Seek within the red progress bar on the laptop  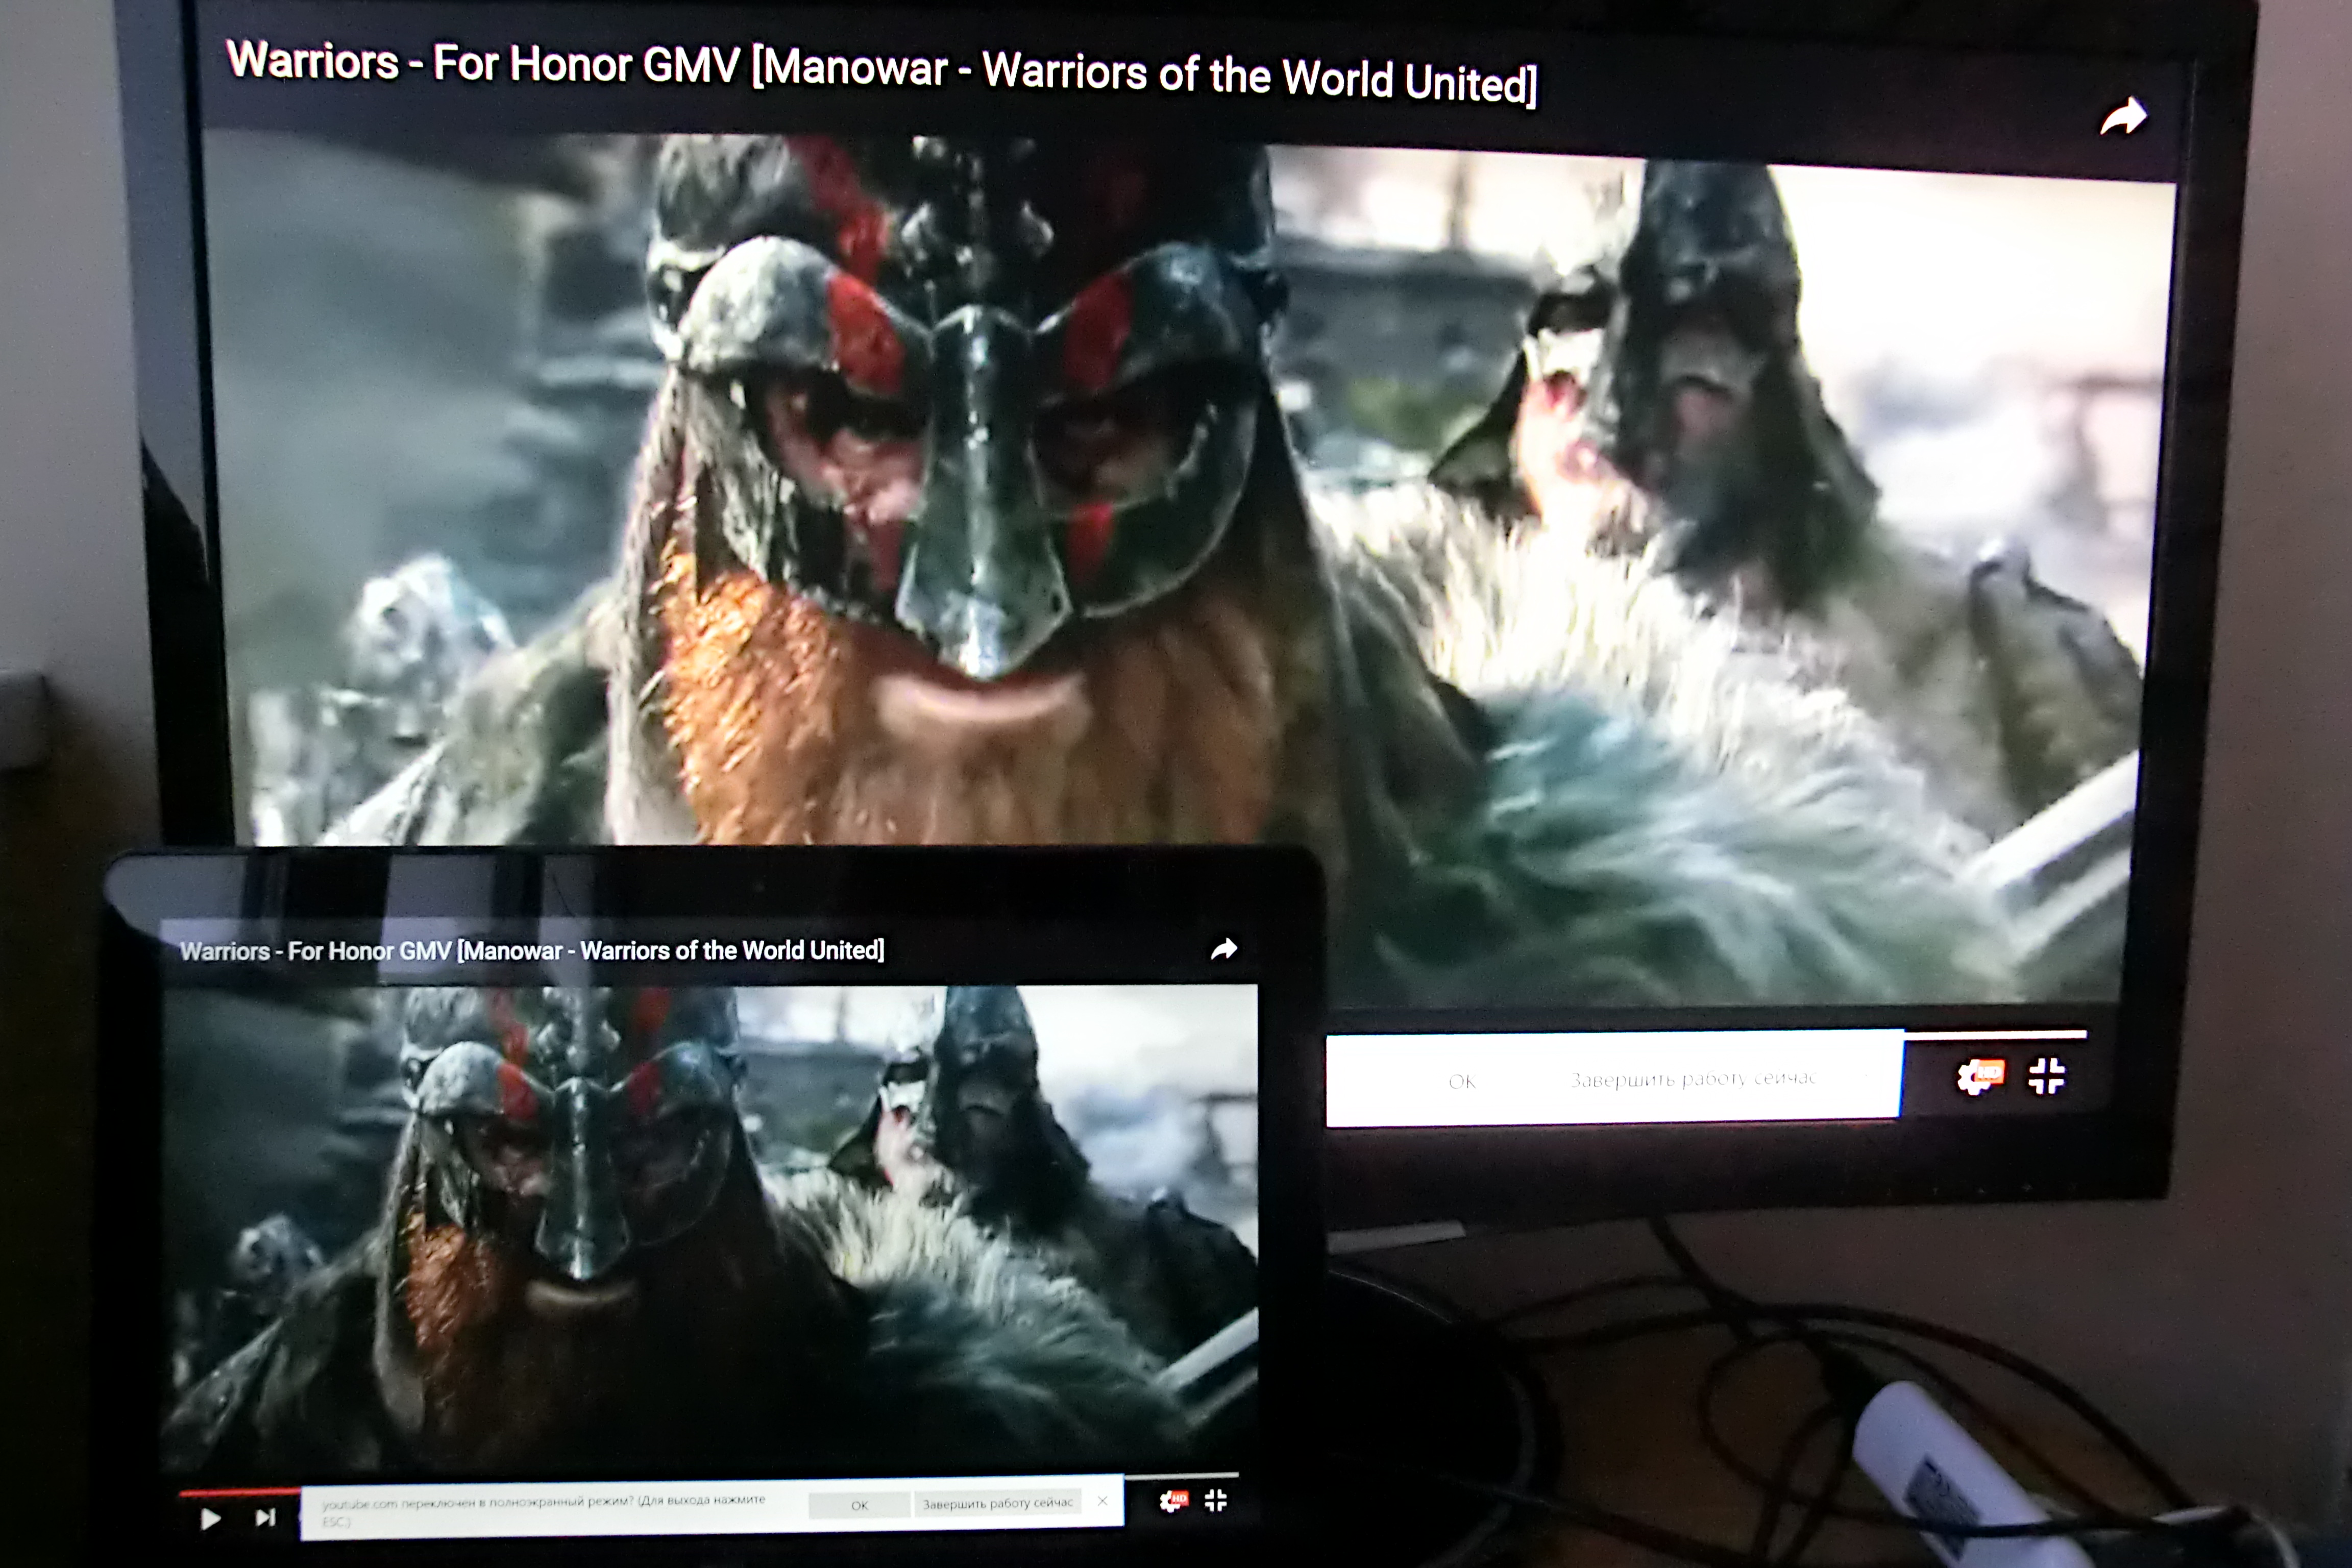point(240,1492)
